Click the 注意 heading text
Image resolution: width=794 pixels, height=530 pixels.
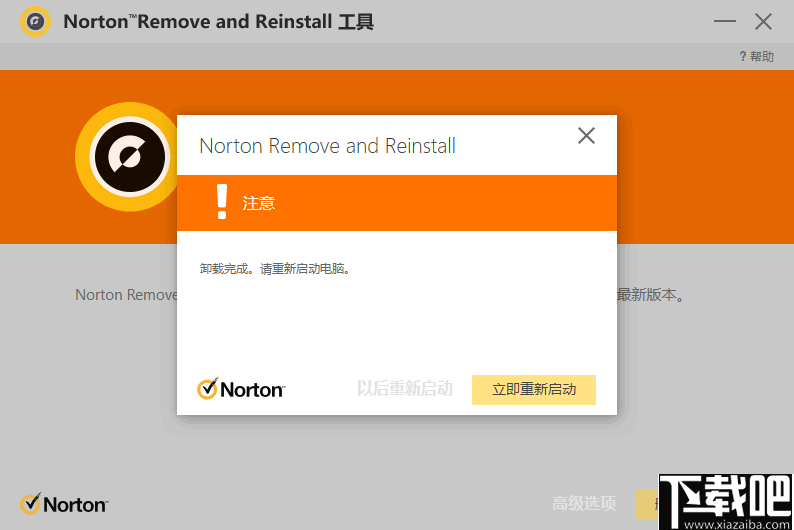tap(258, 203)
